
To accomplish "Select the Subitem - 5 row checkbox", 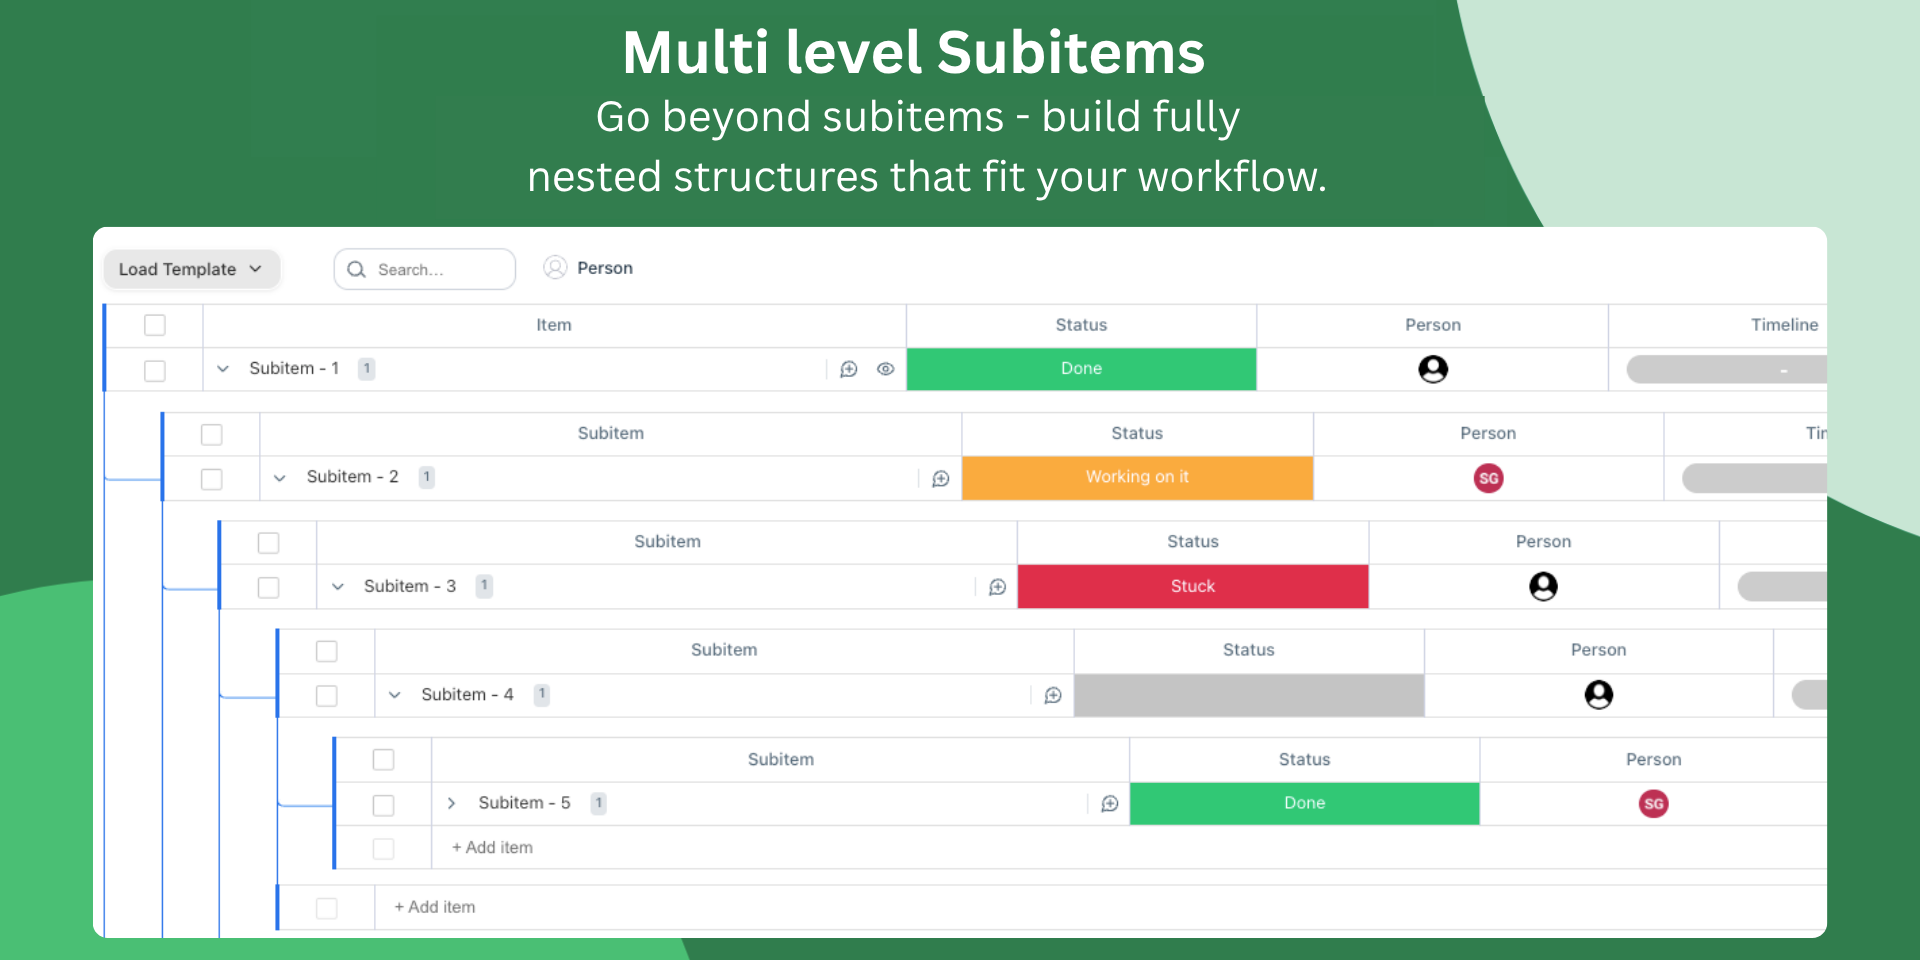I will click(x=383, y=805).
